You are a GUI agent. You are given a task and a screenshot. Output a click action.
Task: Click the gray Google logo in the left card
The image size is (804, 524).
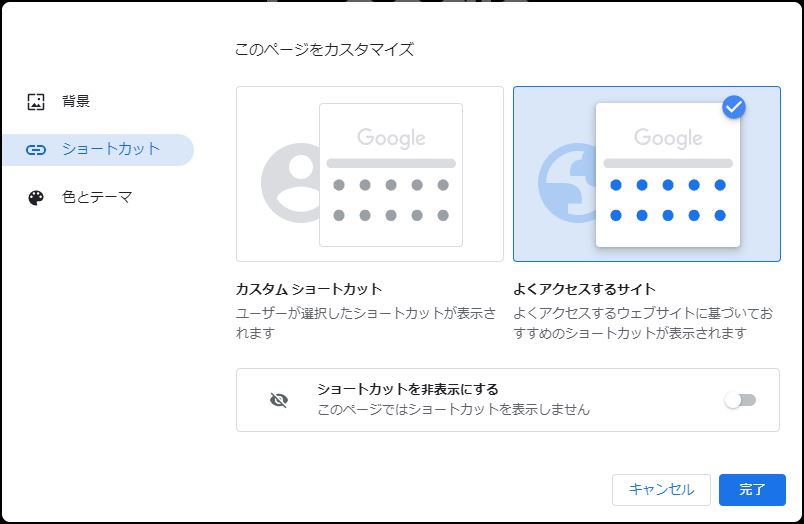coord(391,138)
